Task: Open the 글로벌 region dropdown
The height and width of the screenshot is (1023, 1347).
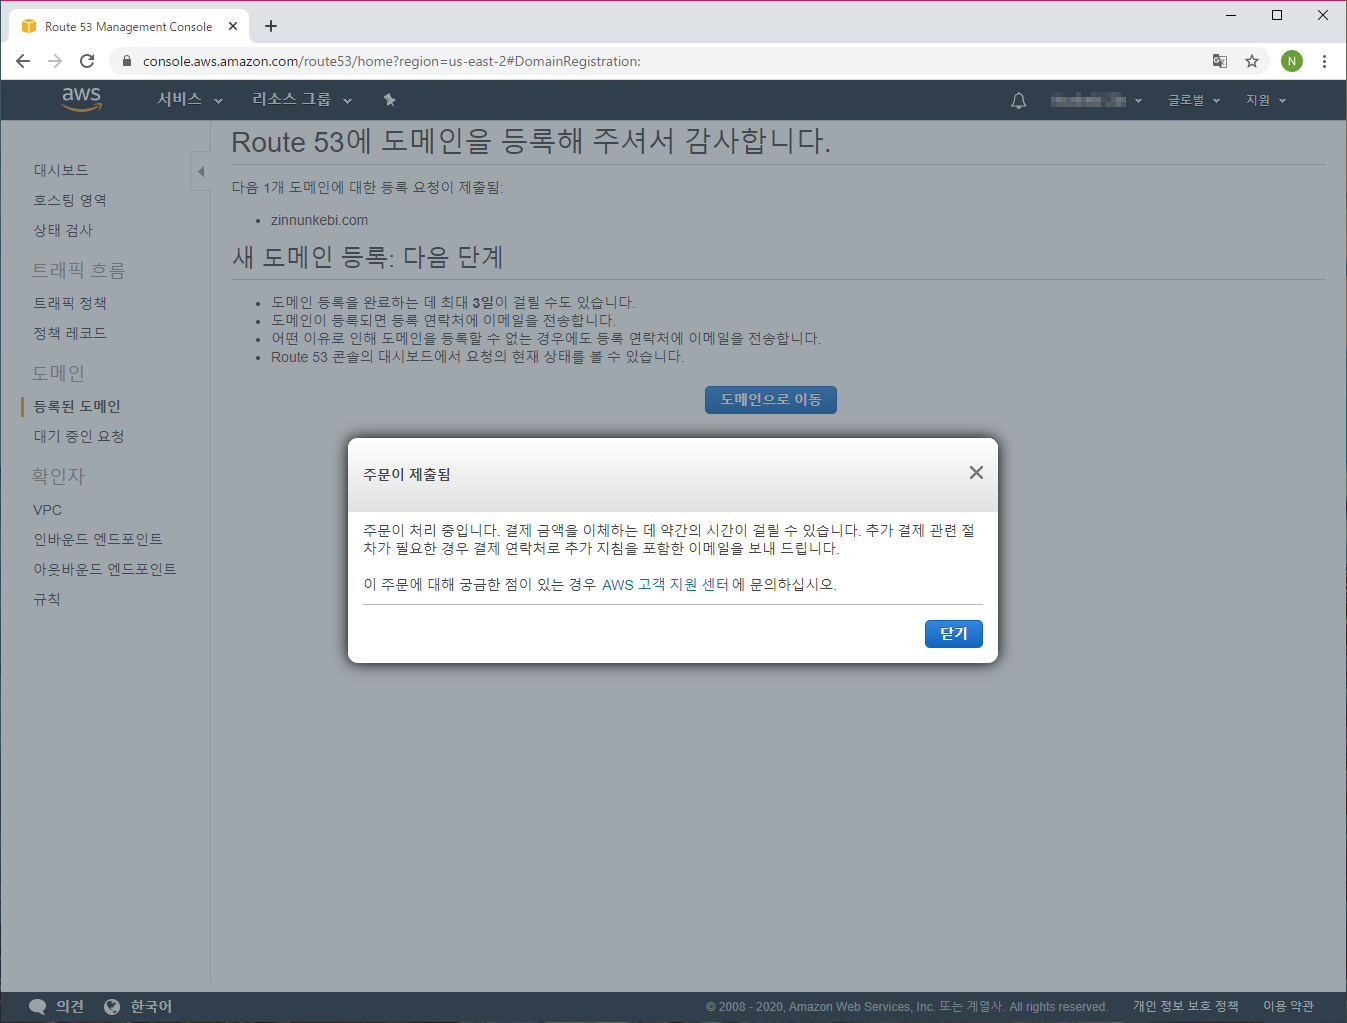Action: coord(1194,100)
